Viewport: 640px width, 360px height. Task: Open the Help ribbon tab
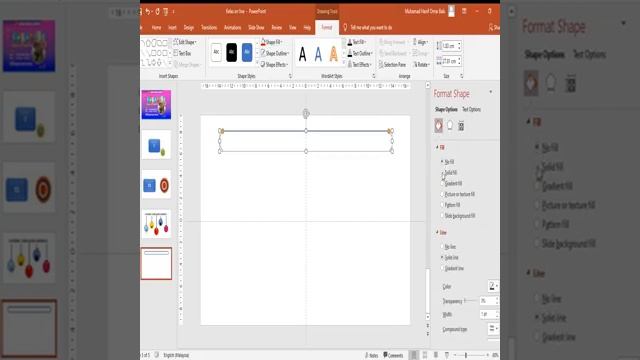[x=307, y=27]
